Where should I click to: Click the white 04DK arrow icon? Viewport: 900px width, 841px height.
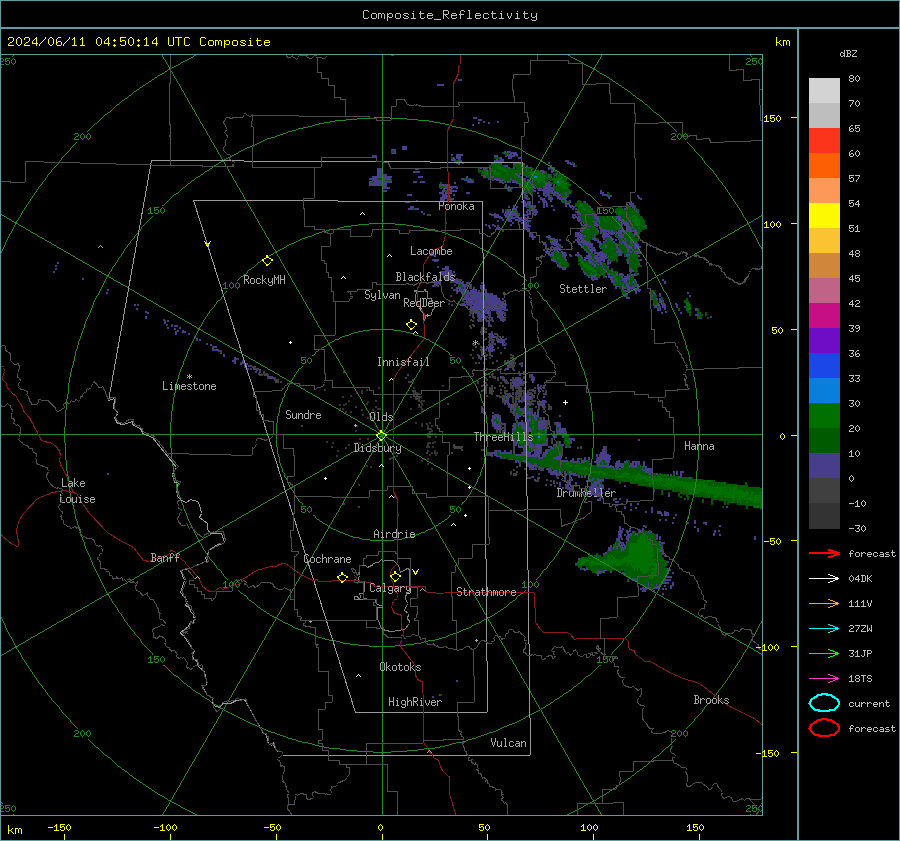(x=824, y=579)
